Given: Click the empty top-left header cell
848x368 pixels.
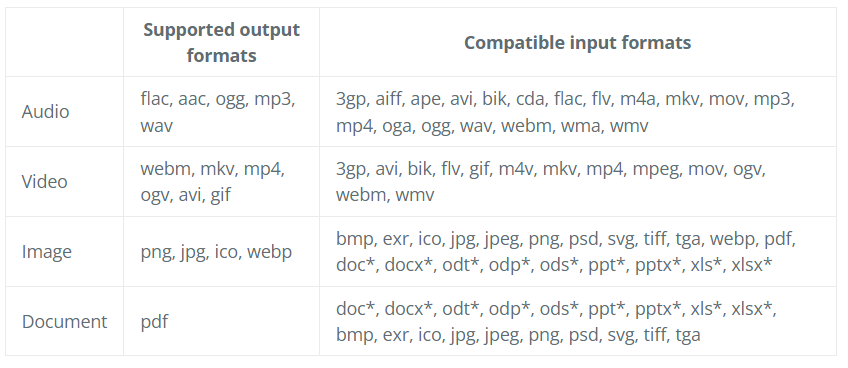Looking at the screenshot, I should (x=64, y=42).
